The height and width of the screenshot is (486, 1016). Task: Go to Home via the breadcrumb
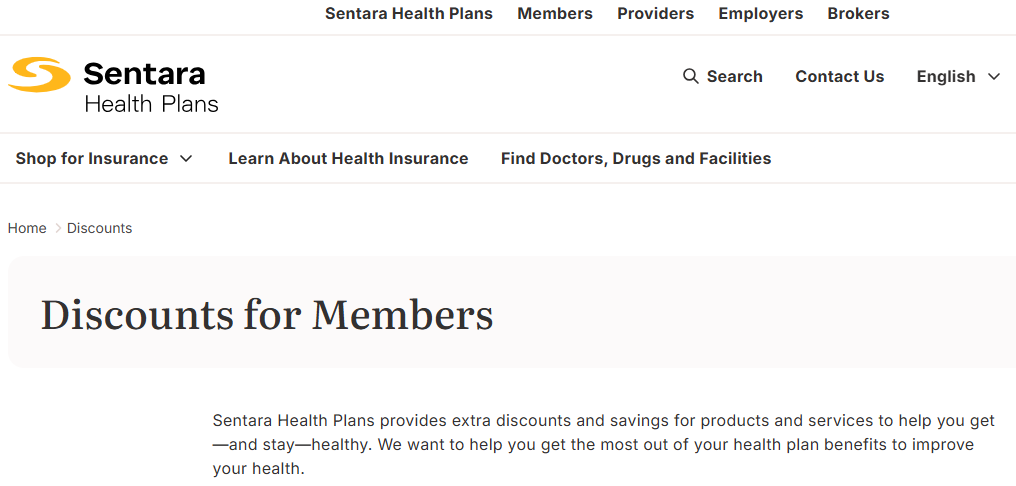27,228
